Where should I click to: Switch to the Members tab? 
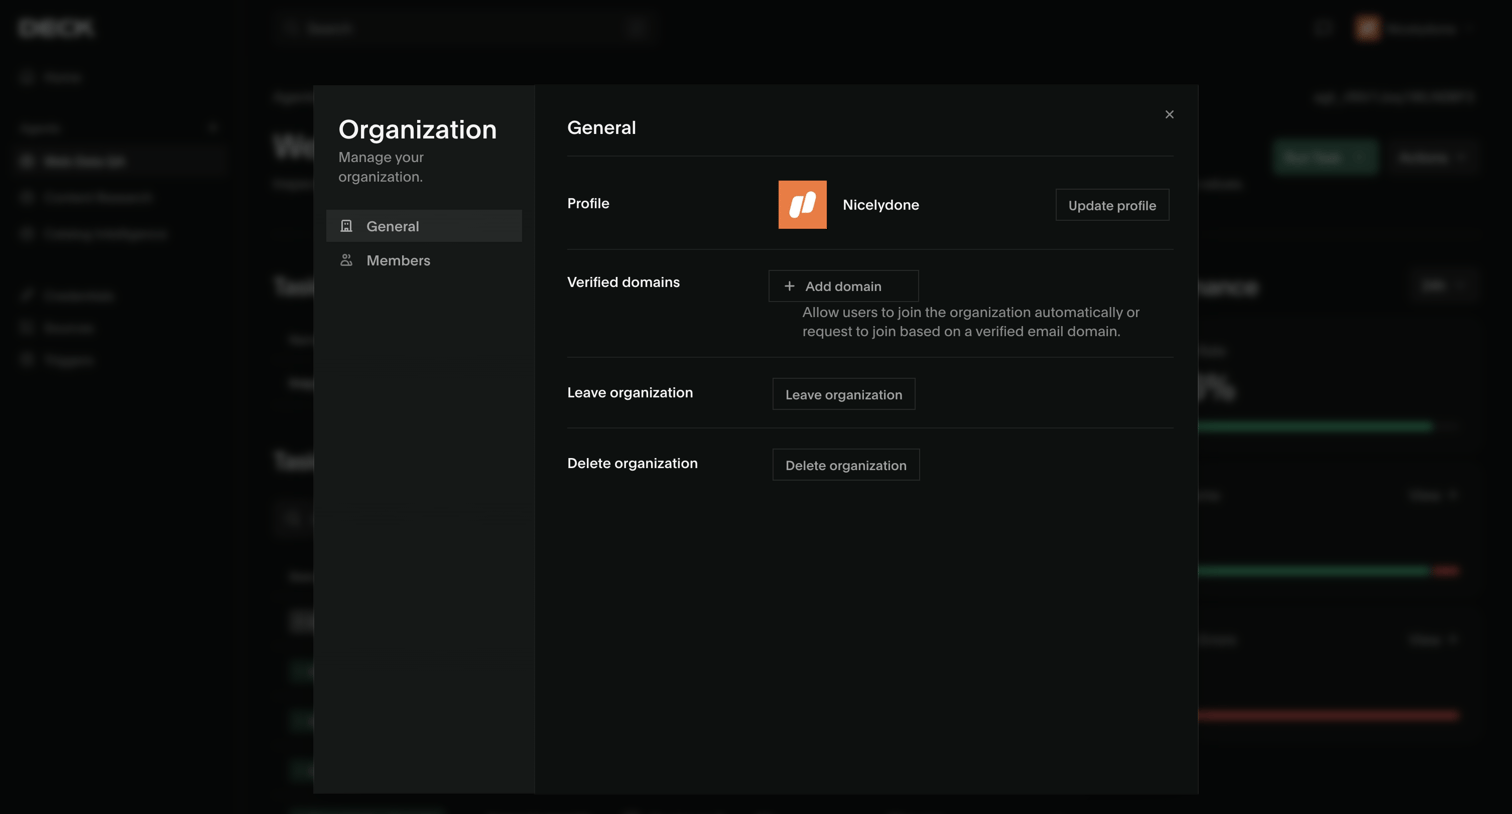pyautogui.click(x=424, y=260)
